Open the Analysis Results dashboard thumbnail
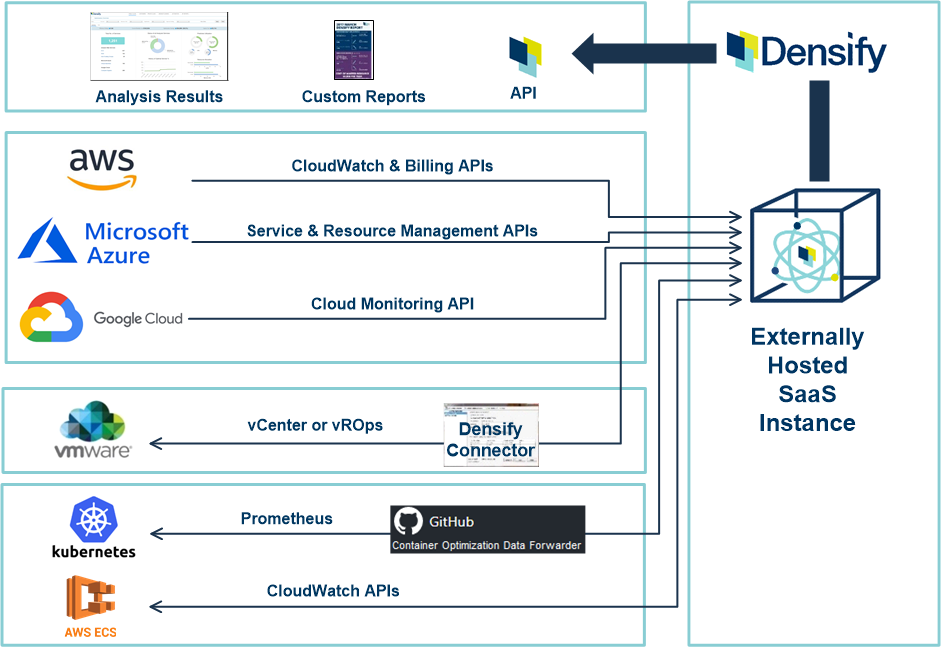 pos(159,47)
